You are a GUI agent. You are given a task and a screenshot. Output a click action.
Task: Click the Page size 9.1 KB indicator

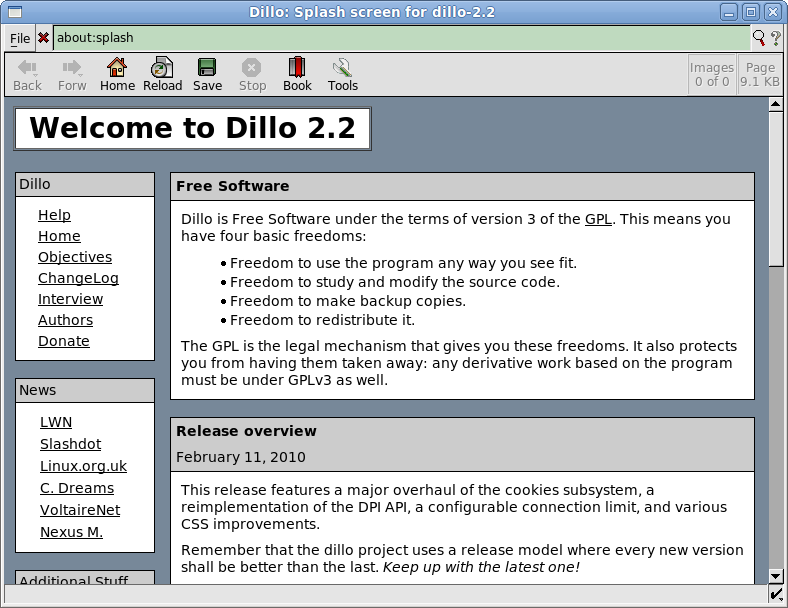point(760,74)
